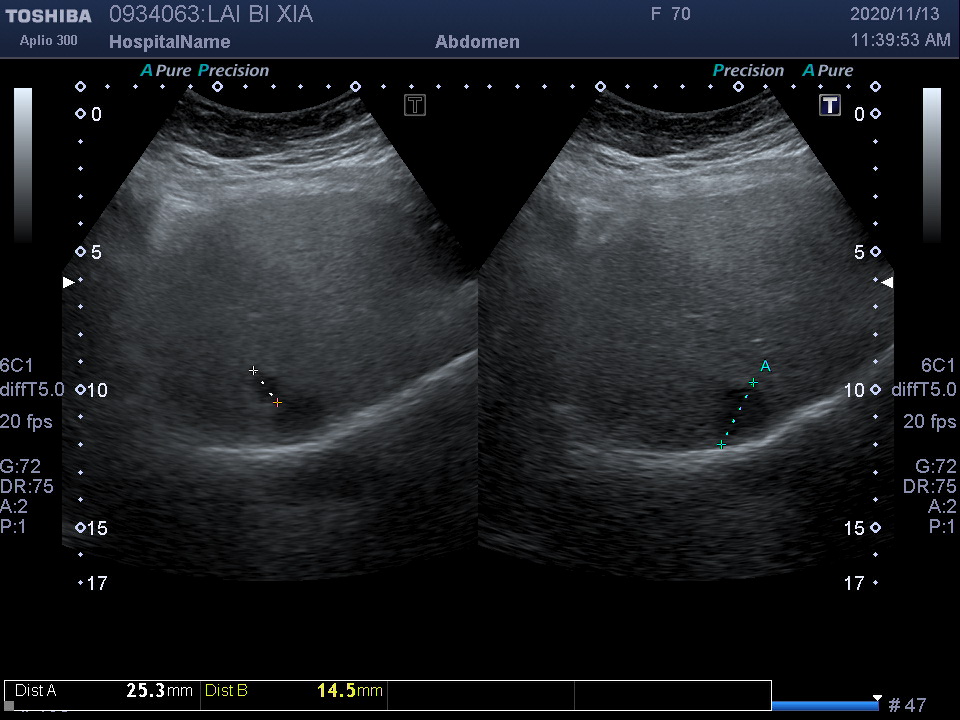Click the 14.5 mm measurement value

[350, 691]
